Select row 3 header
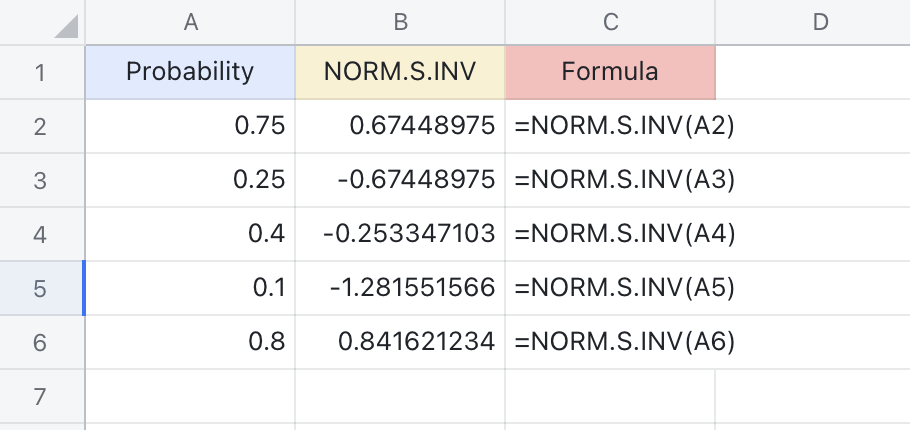910x430 pixels. pyautogui.click(x=41, y=180)
